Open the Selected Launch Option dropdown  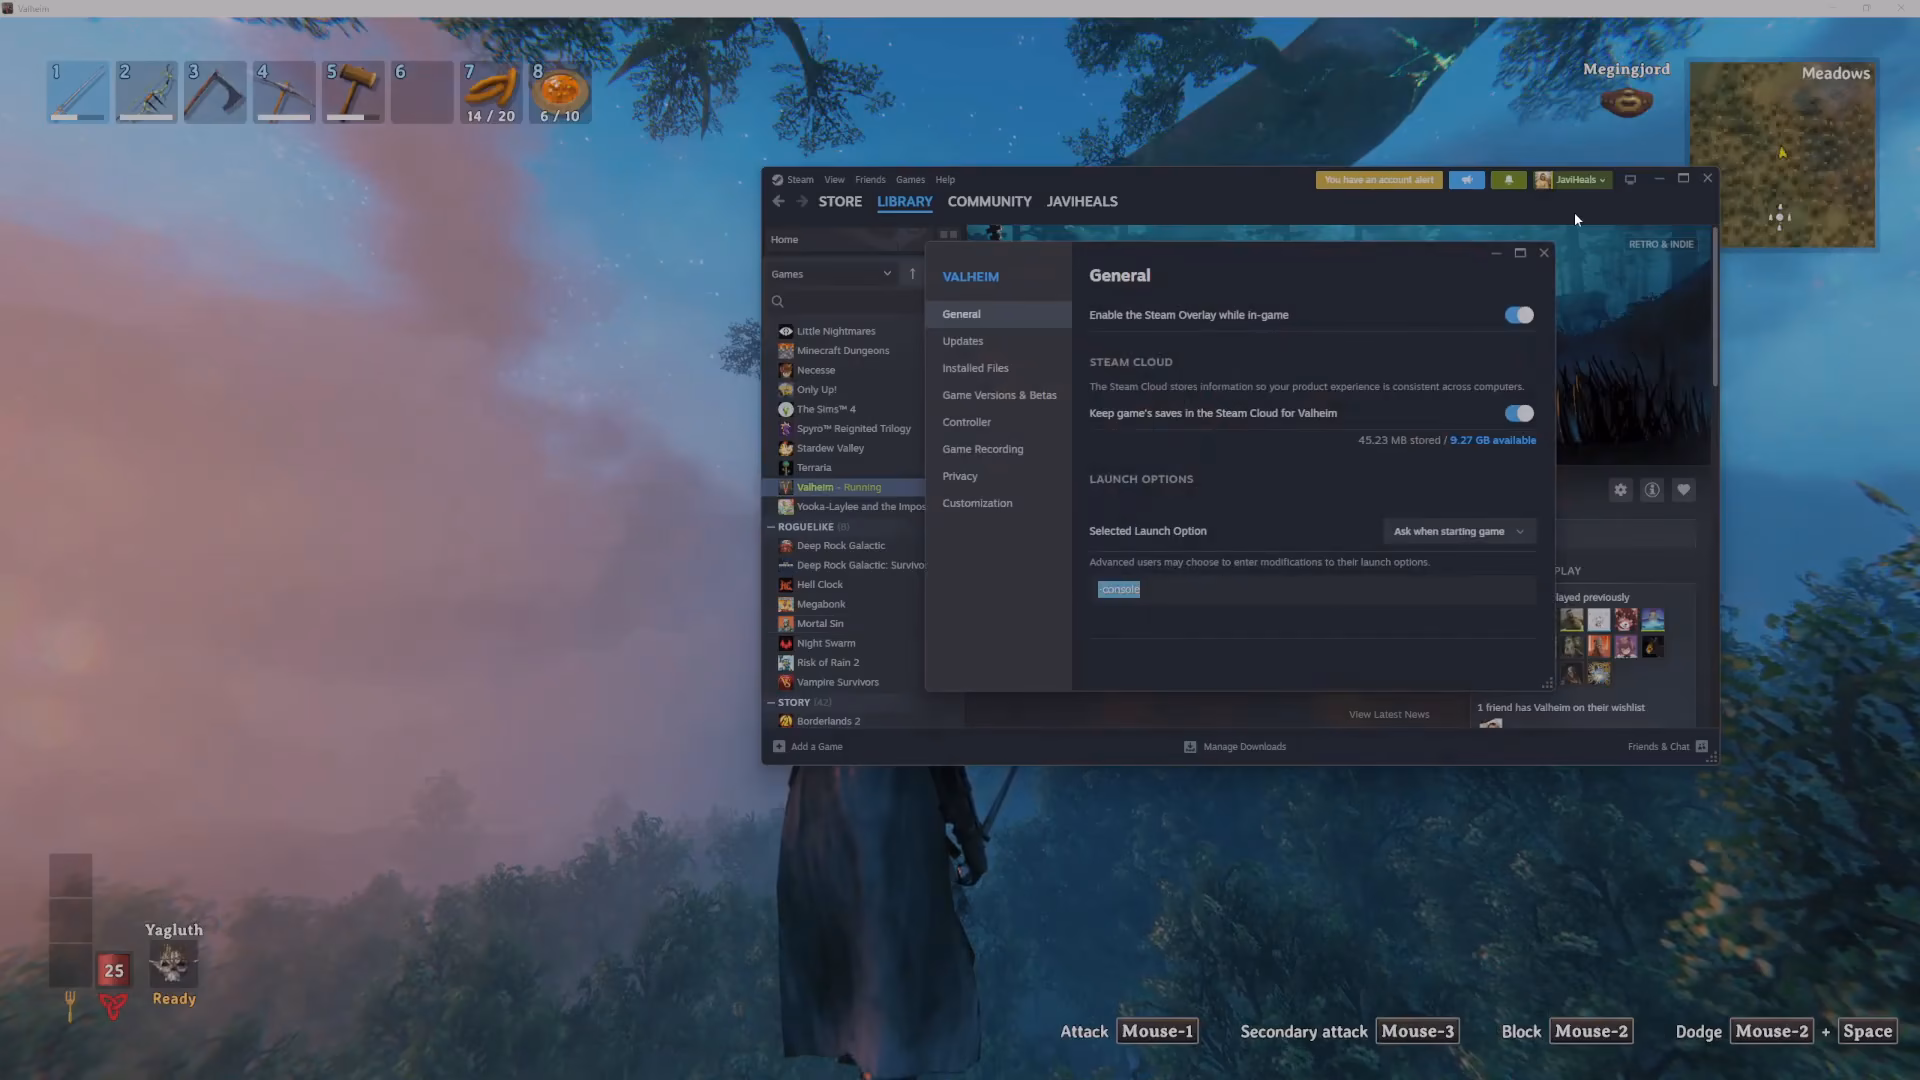(1459, 531)
